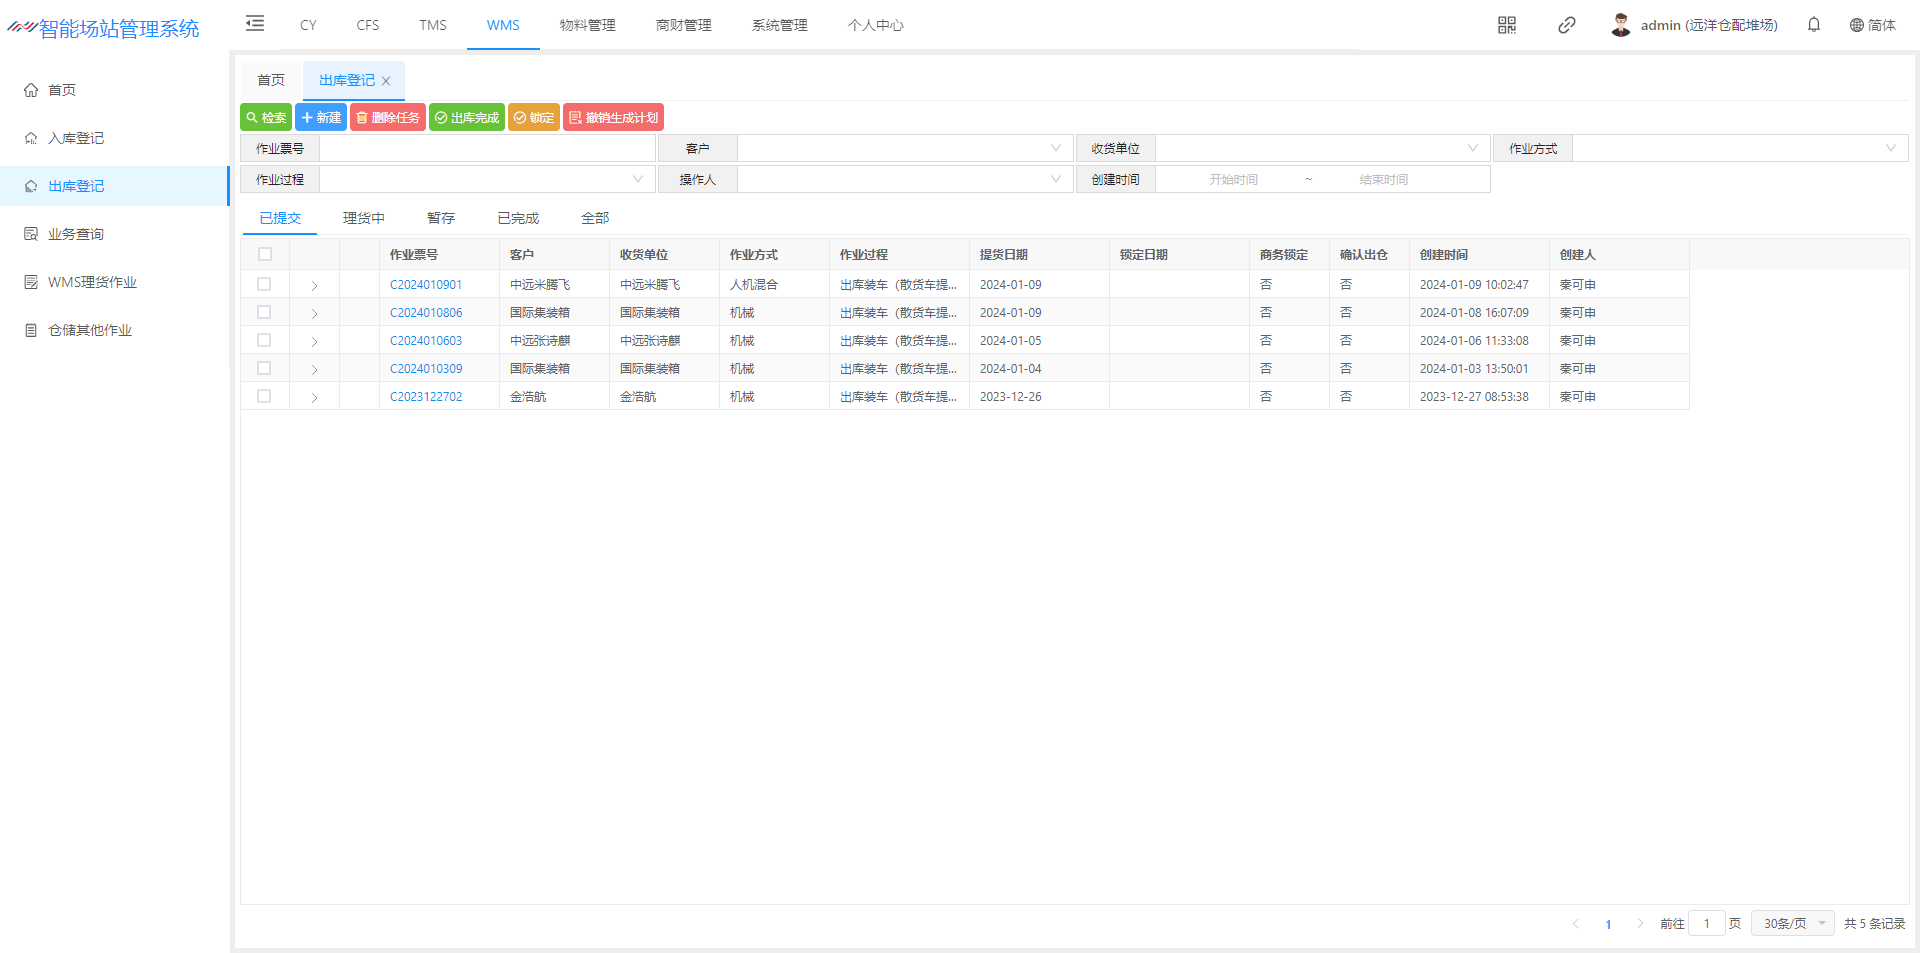Open the 30条/页 page size dropdown
Viewport: 1920px width, 953px height.
coord(1793,923)
